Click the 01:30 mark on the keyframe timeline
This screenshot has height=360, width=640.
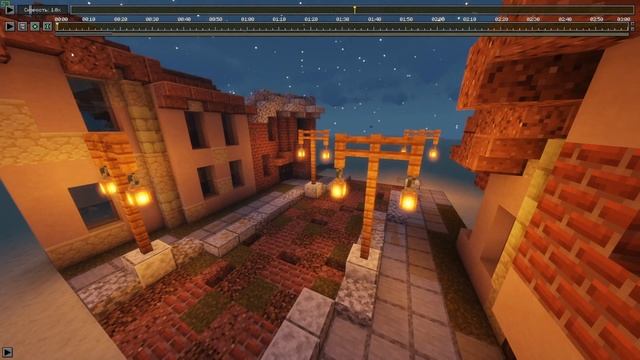(x=342, y=19)
